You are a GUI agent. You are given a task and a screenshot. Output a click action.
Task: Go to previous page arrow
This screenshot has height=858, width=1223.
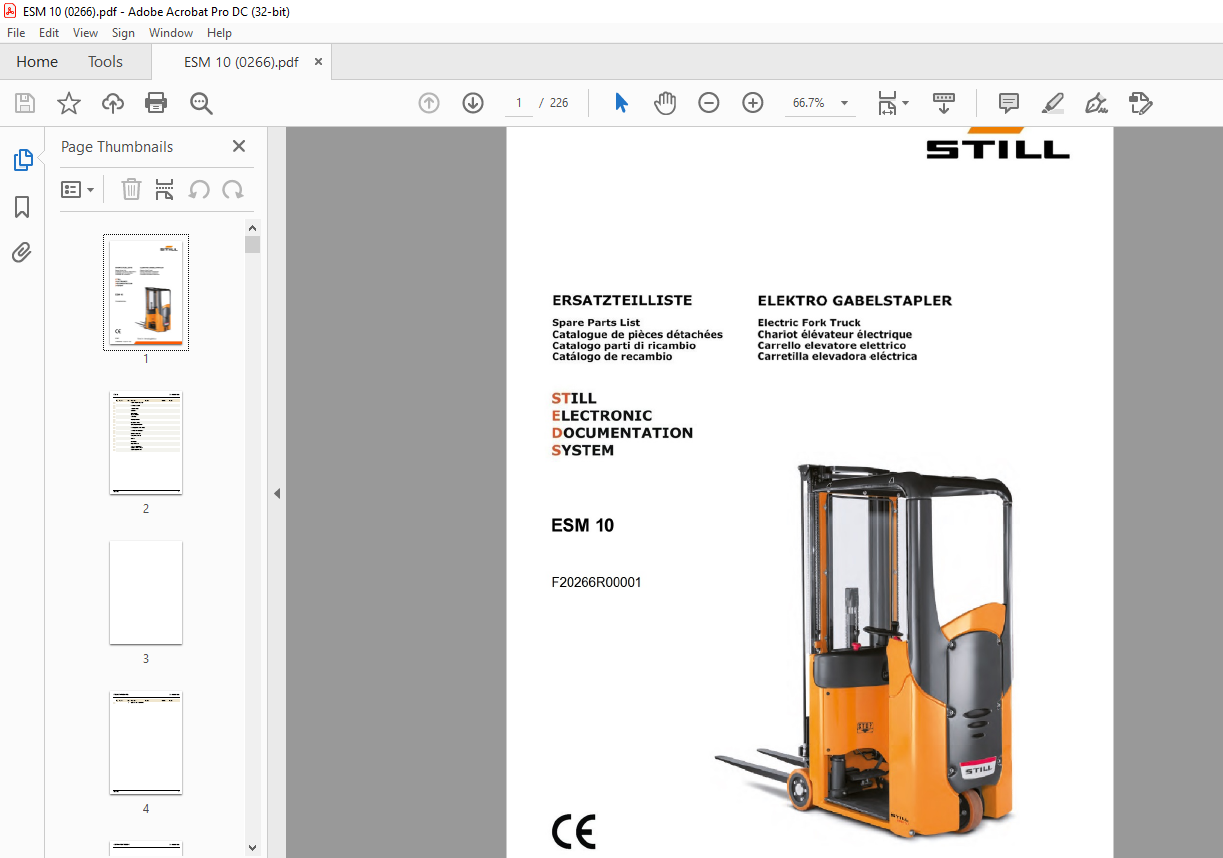429,103
